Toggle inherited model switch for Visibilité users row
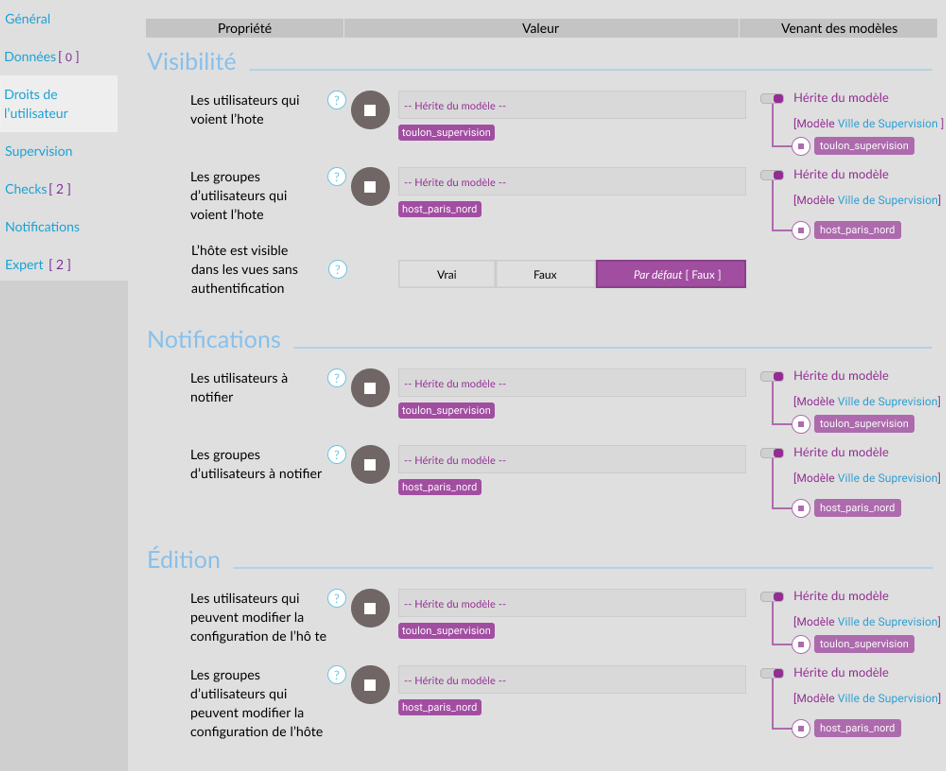Image resolution: width=946 pixels, height=771 pixels. pyautogui.click(x=772, y=98)
